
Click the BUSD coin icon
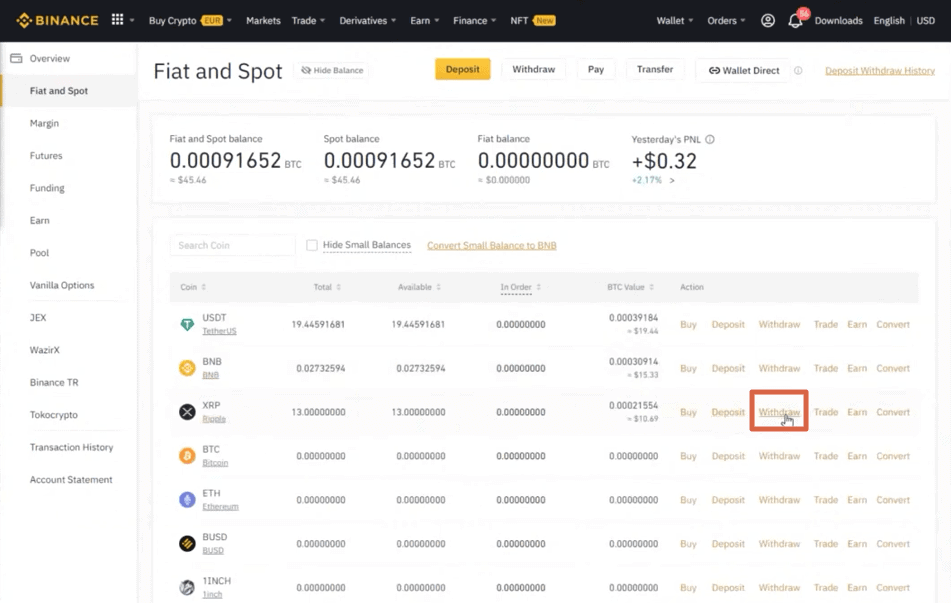(187, 544)
